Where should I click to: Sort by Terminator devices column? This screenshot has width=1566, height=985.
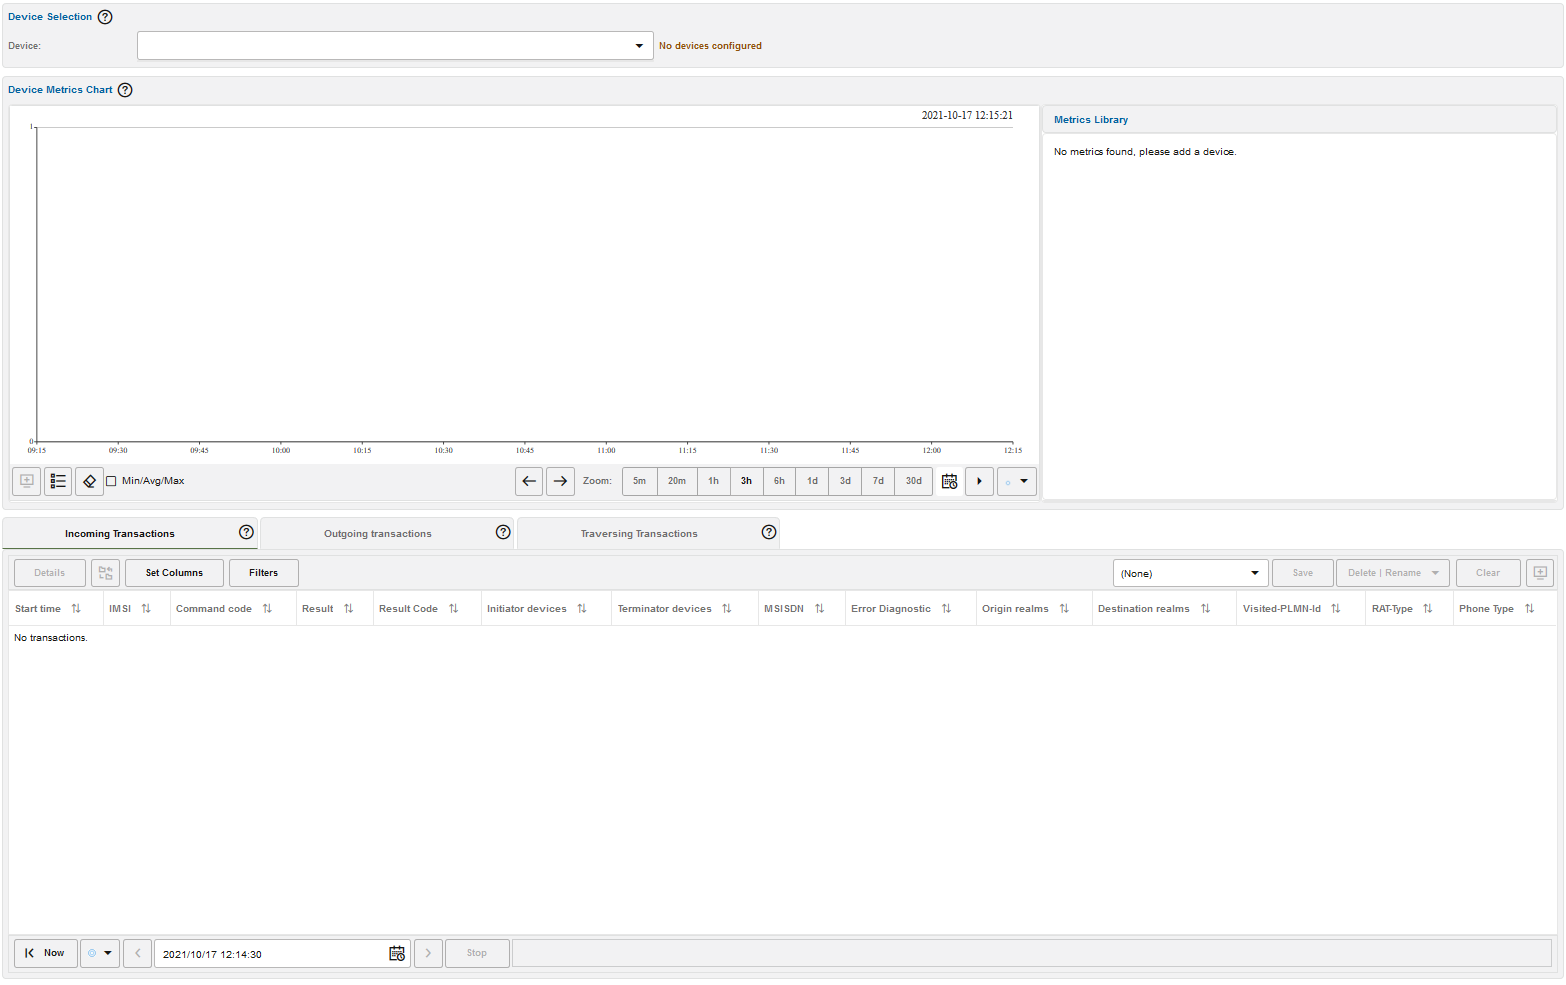coord(727,609)
